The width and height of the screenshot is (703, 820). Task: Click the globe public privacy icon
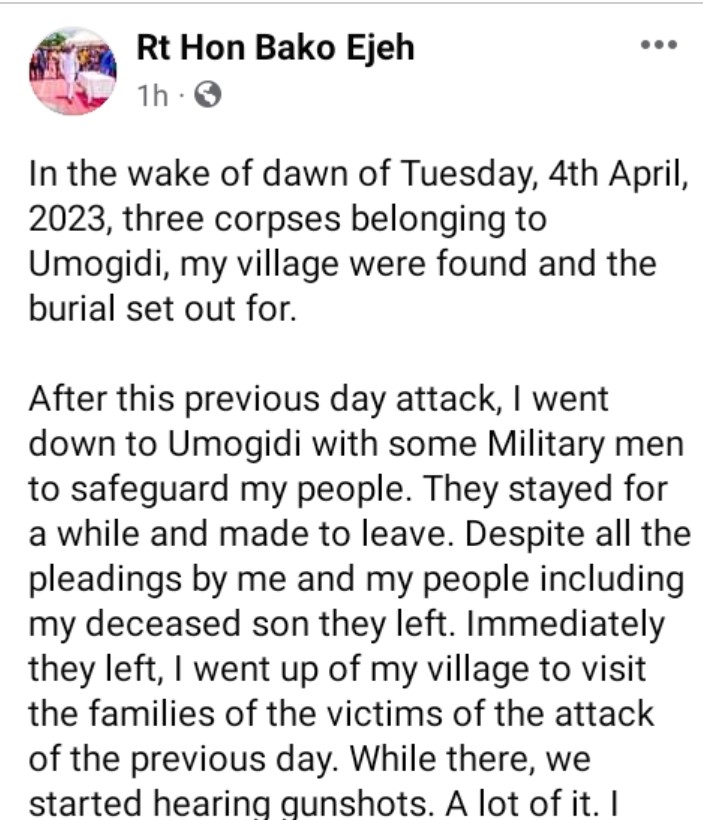(x=208, y=95)
